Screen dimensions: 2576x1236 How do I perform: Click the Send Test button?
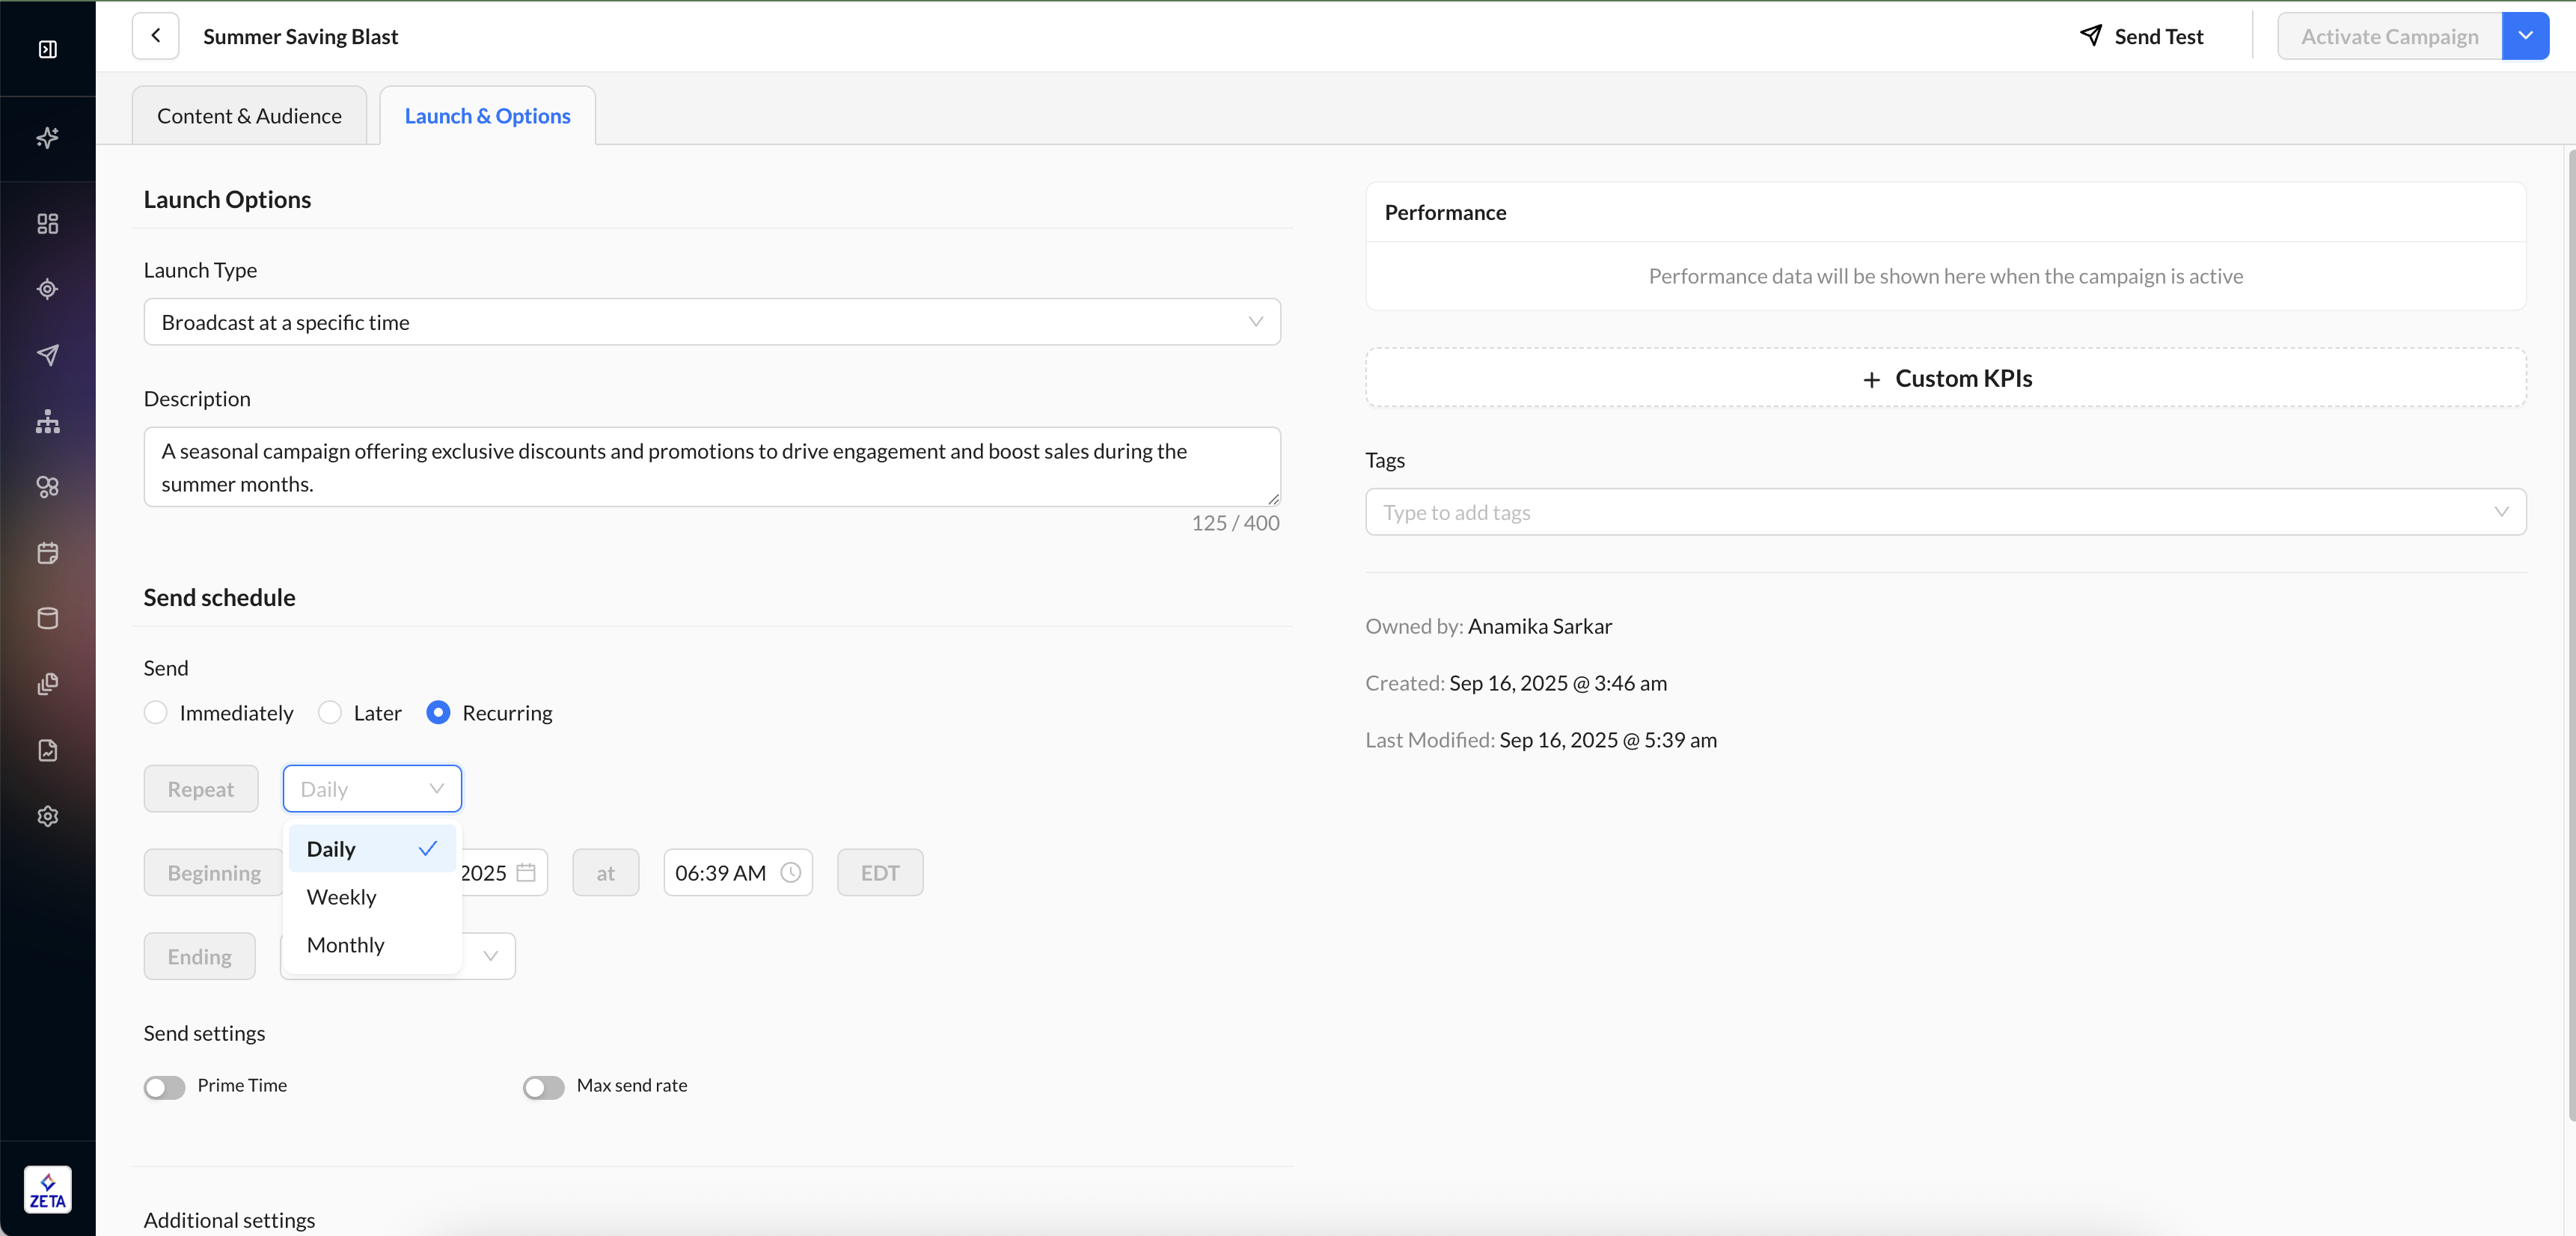point(2141,36)
